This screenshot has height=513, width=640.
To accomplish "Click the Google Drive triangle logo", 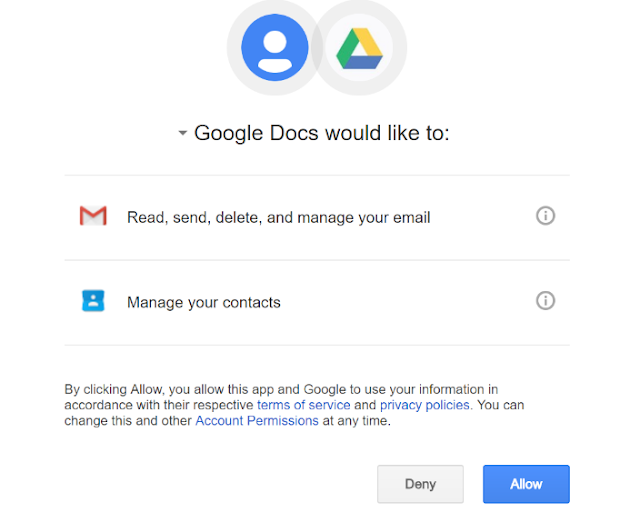I will tap(359, 48).
